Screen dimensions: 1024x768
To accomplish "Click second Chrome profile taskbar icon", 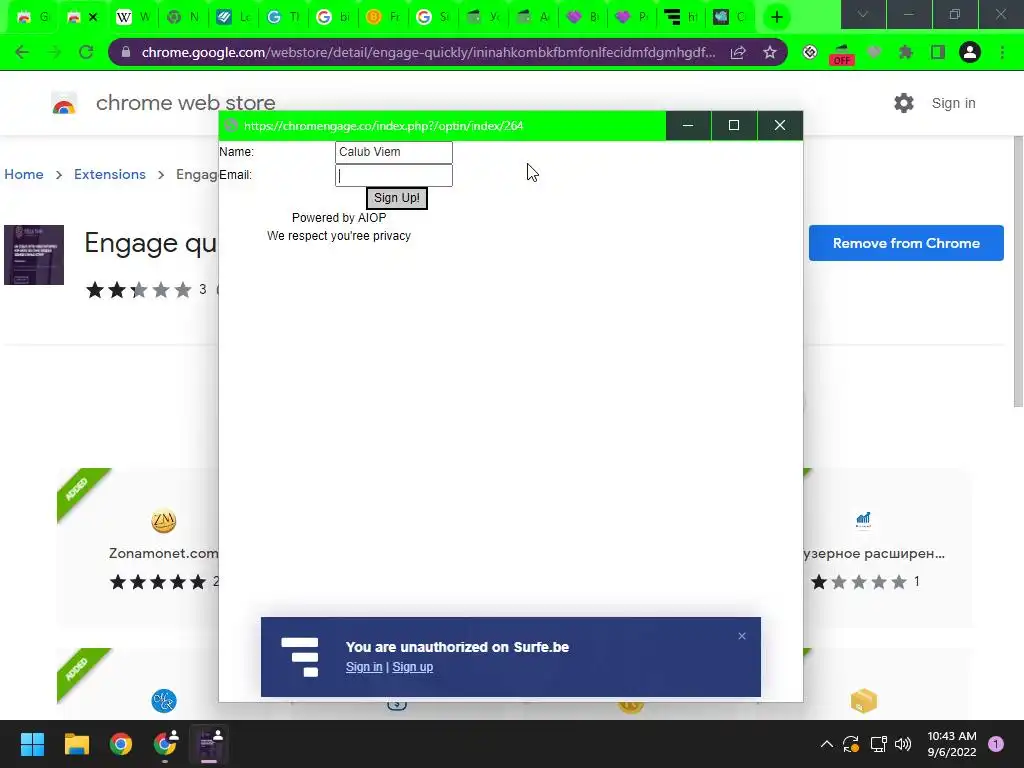I will (165, 744).
